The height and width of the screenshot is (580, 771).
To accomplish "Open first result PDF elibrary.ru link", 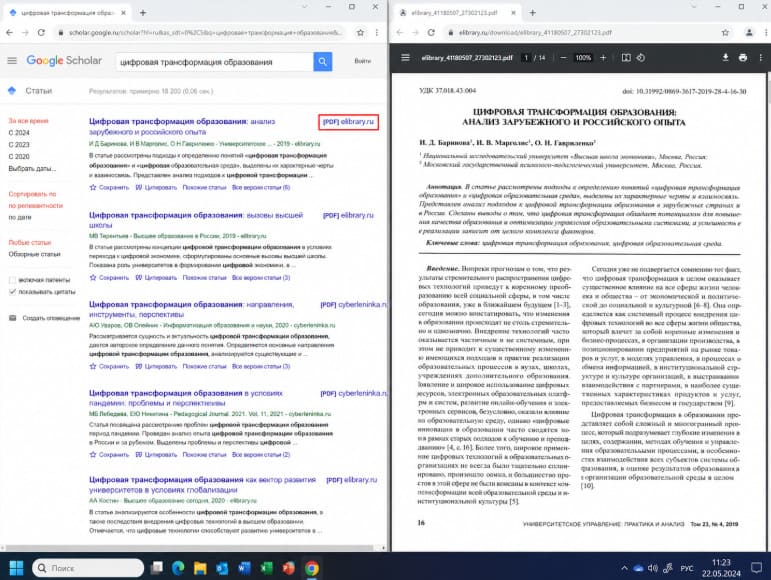I will point(348,121).
